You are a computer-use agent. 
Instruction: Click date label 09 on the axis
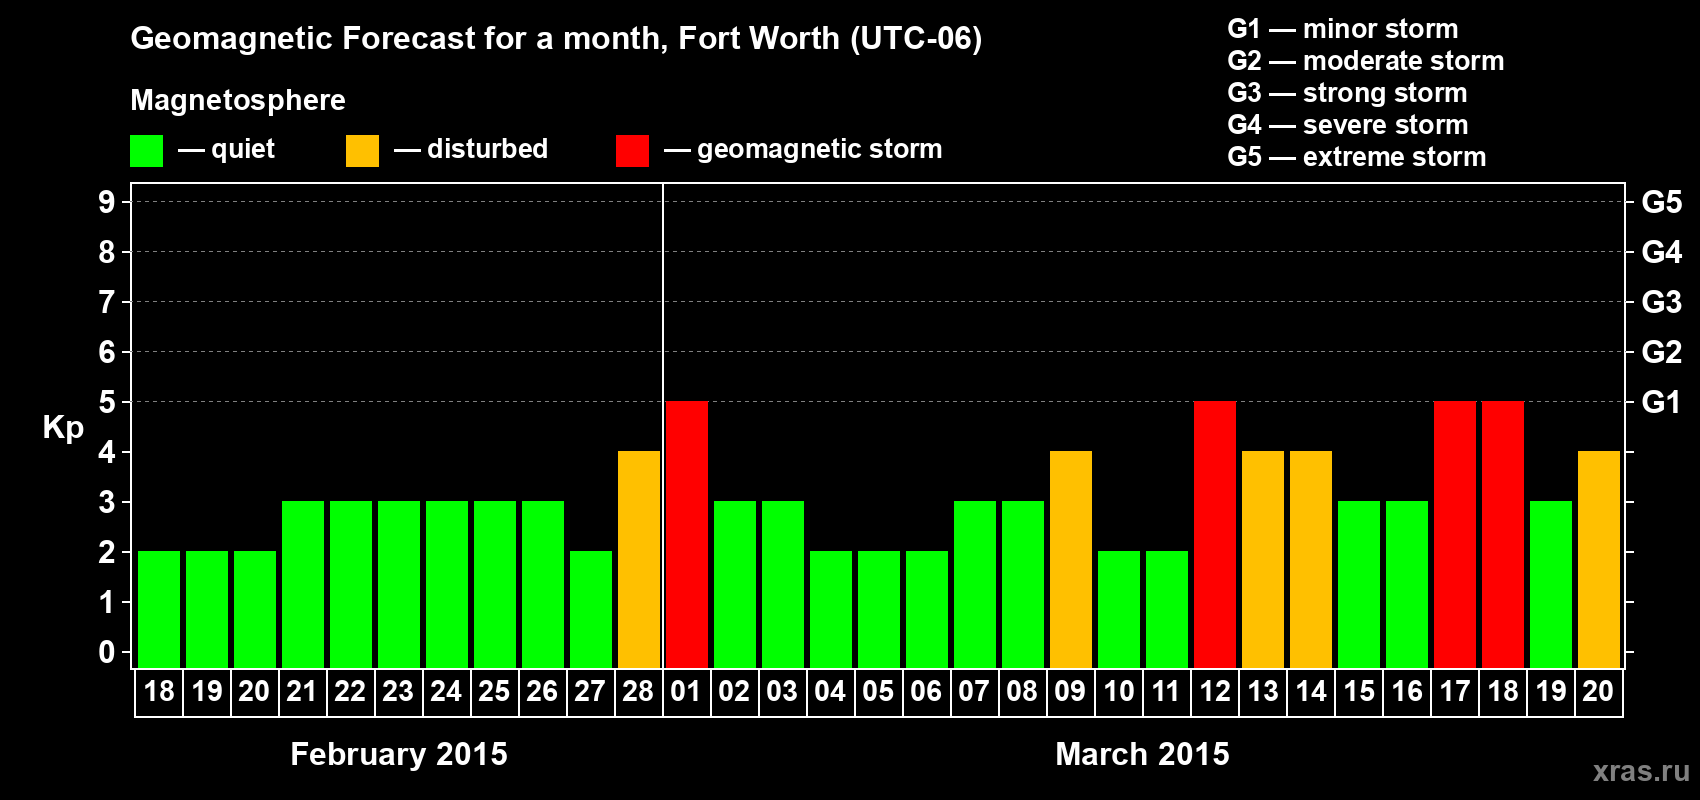(x=1071, y=692)
